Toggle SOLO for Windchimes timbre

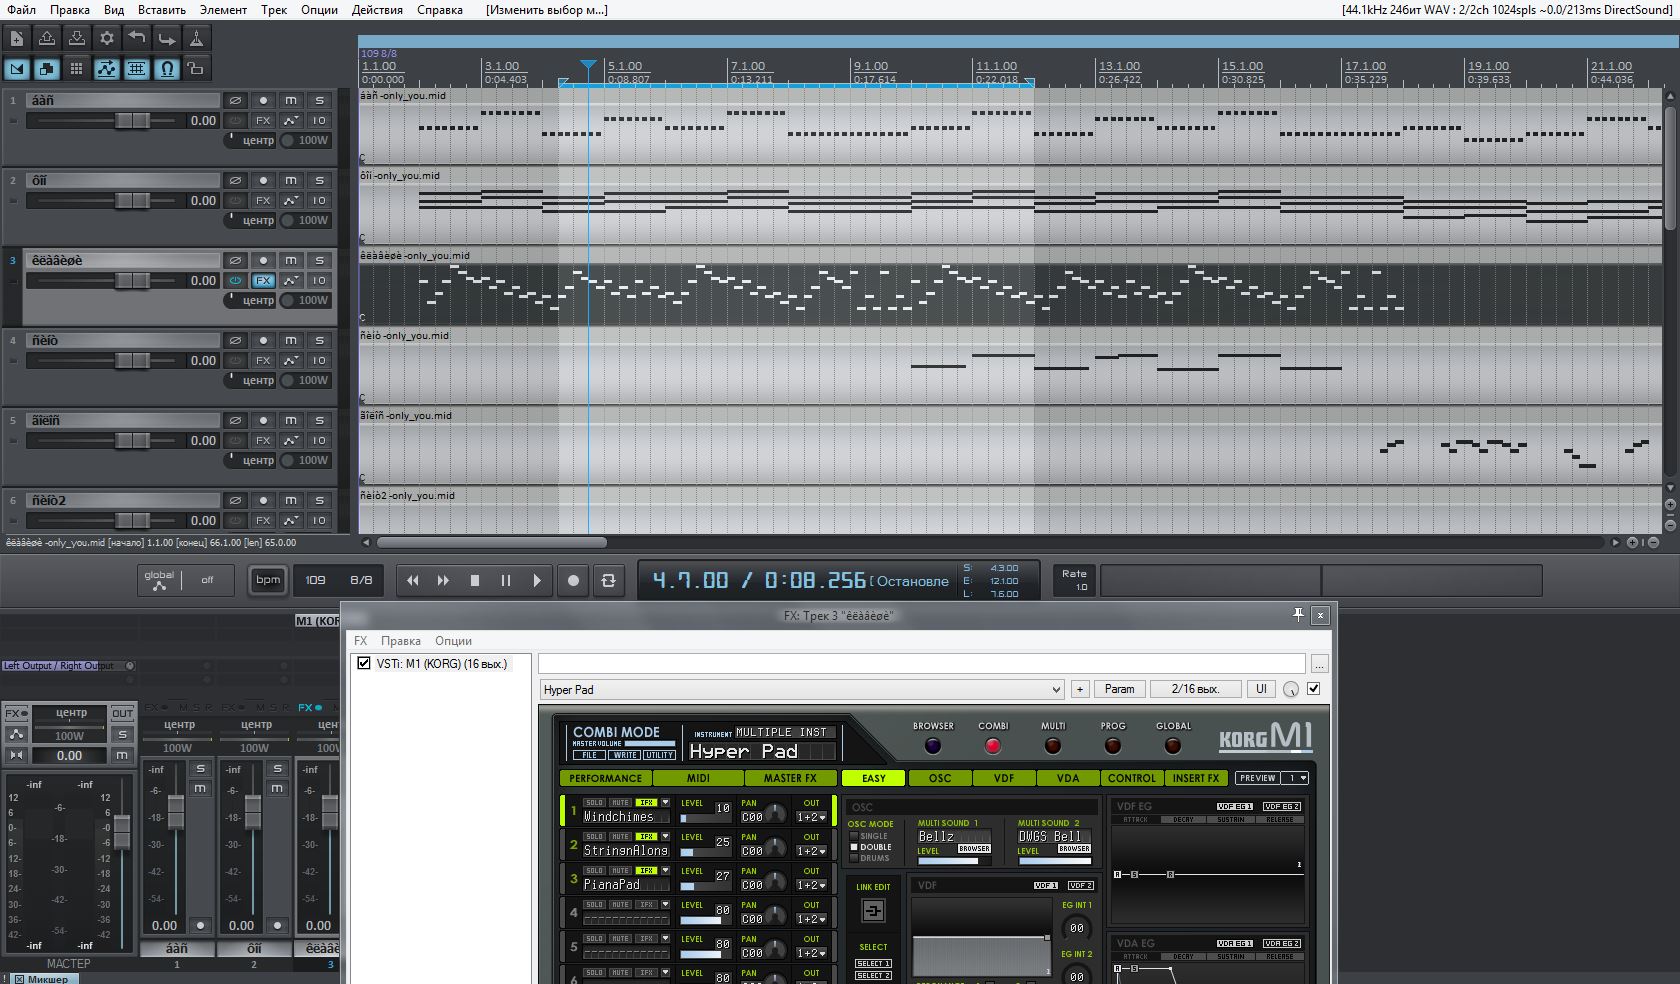point(594,803)
